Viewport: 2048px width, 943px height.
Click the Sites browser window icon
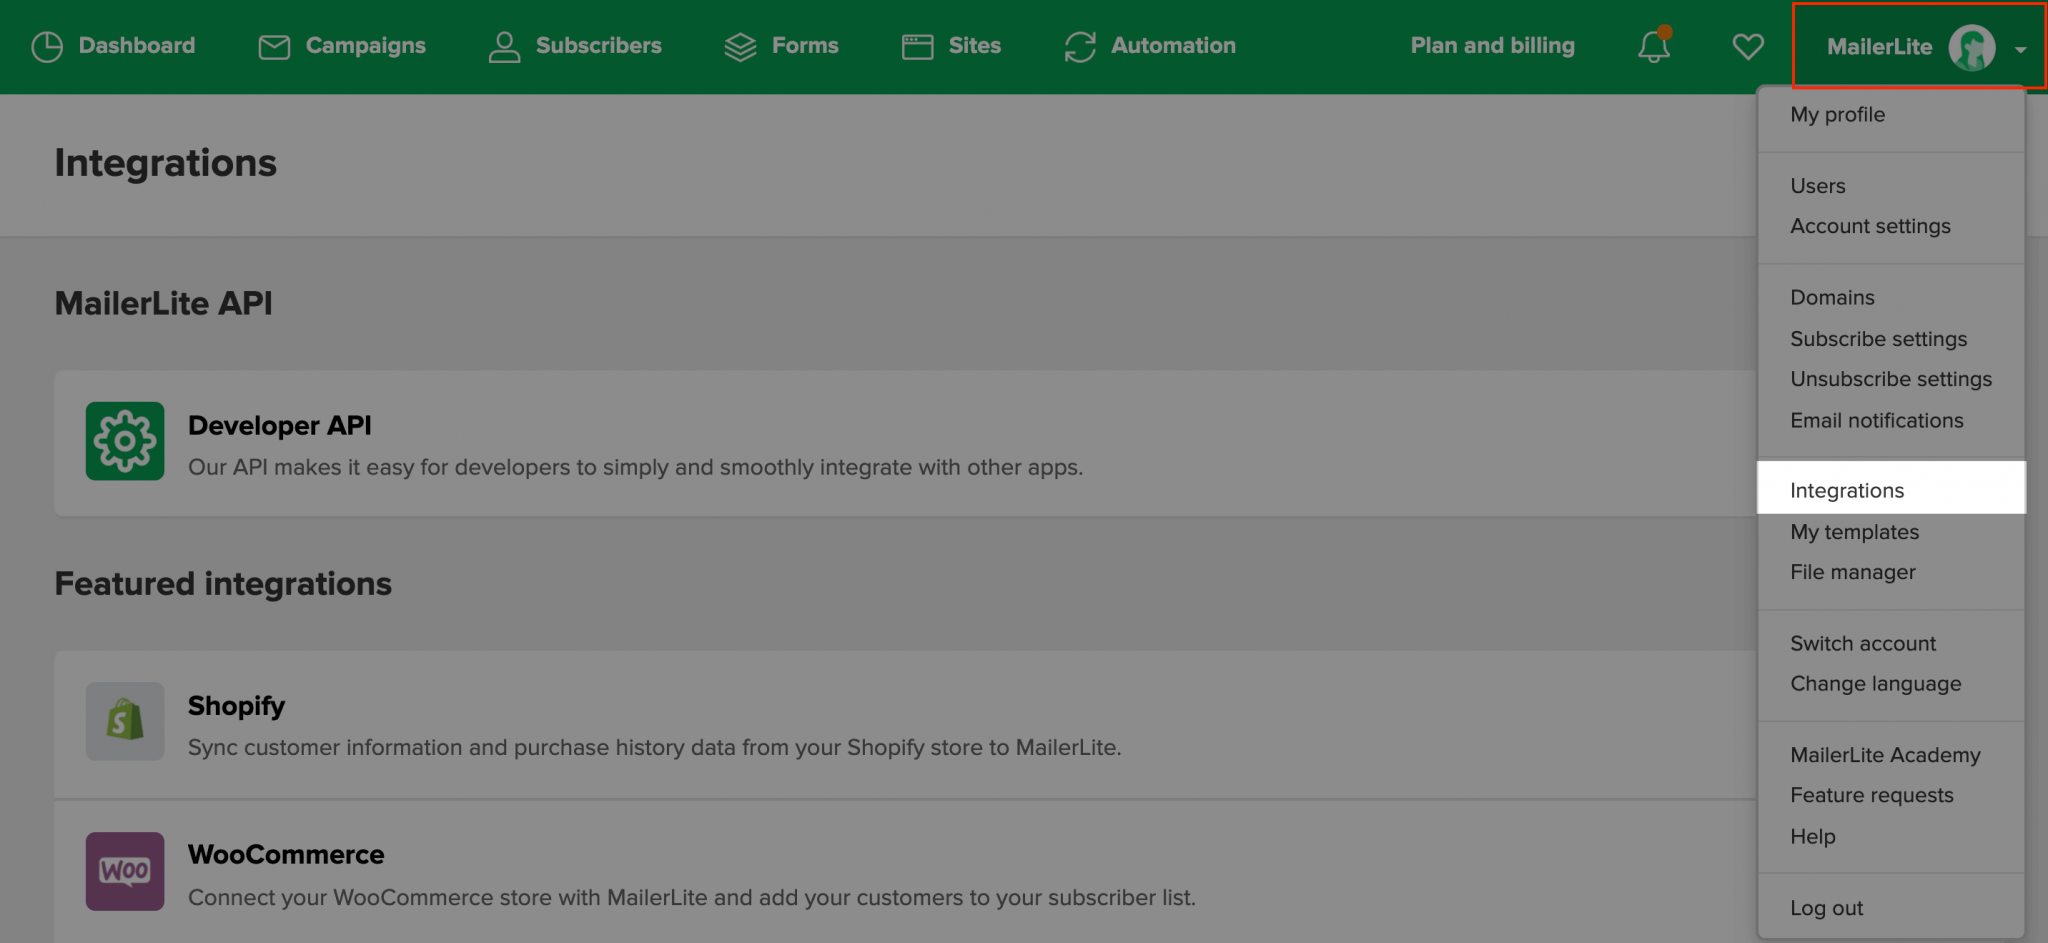click(917, 47)
